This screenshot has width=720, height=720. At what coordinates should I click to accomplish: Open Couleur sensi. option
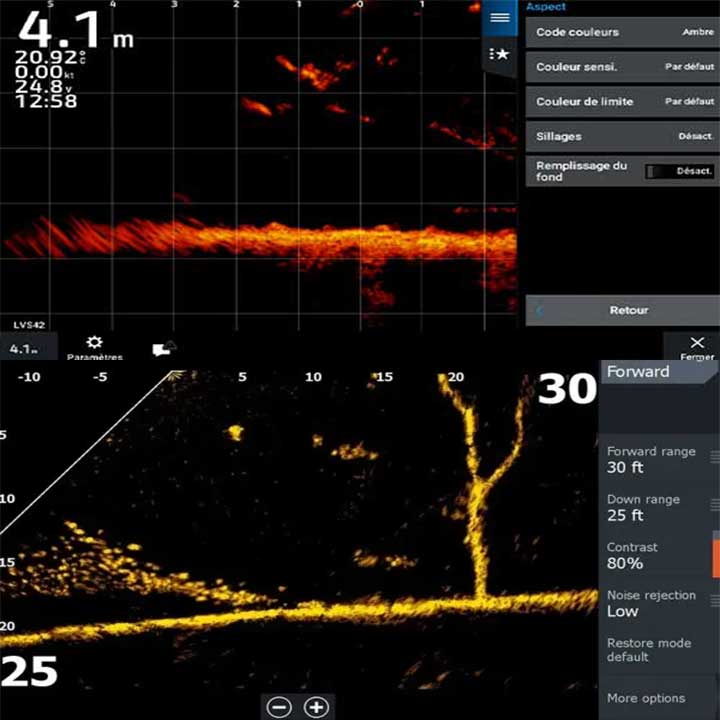click(x=622, y=67)
